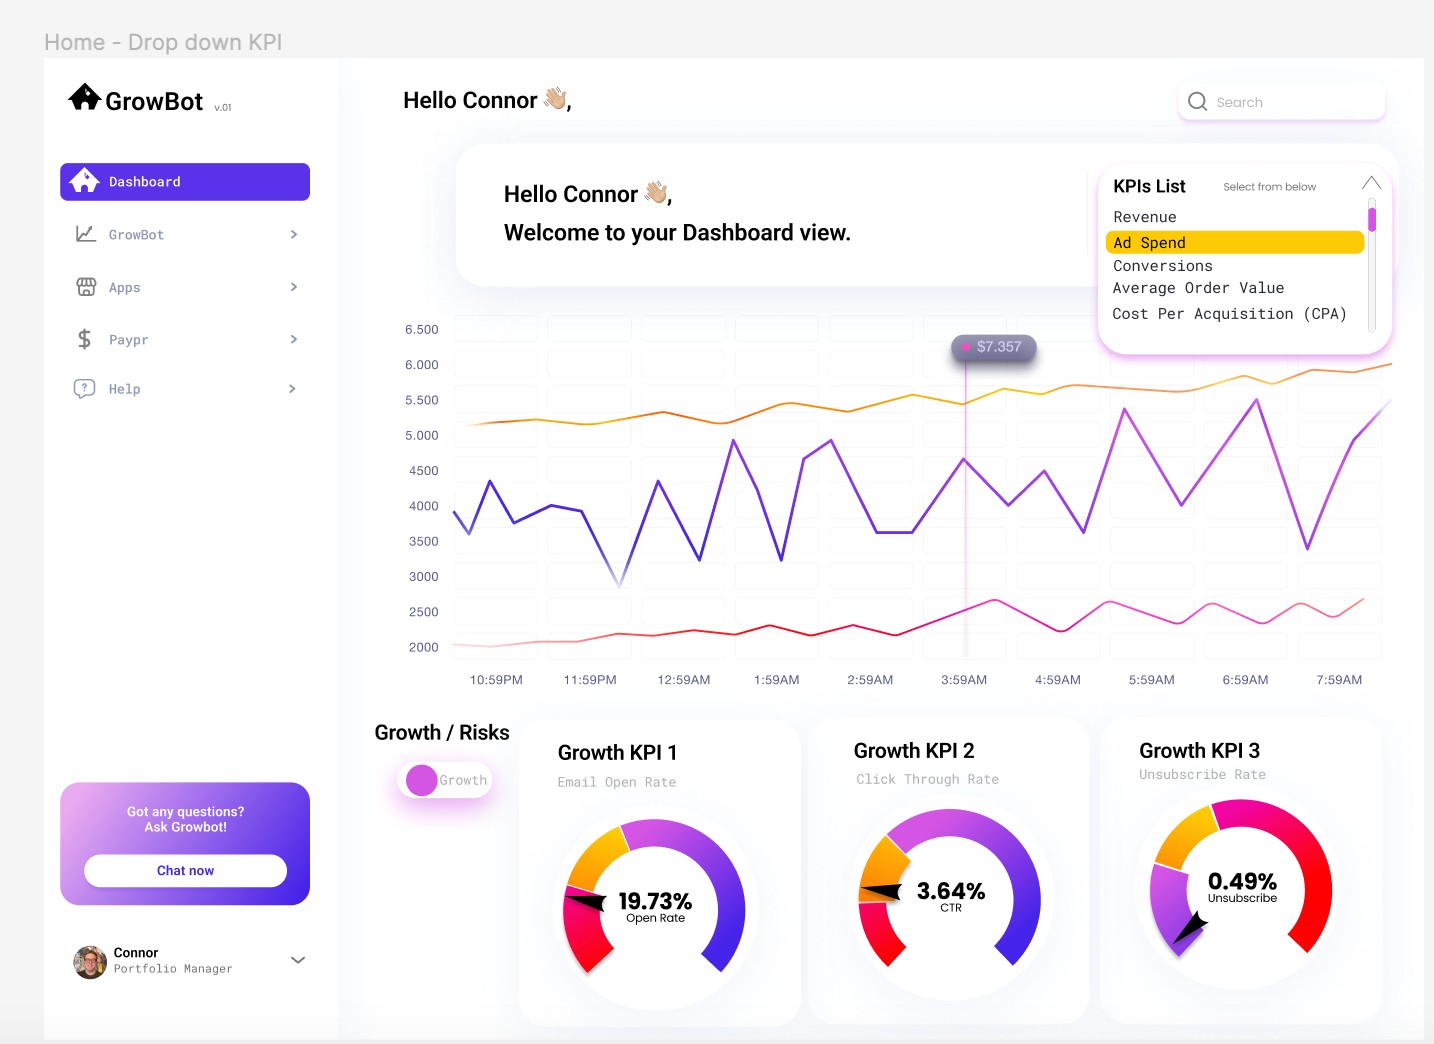The image size is (1434, 1044).
Task: Expand the GrowBot sidebar submenu arrow
Action: 293,234
